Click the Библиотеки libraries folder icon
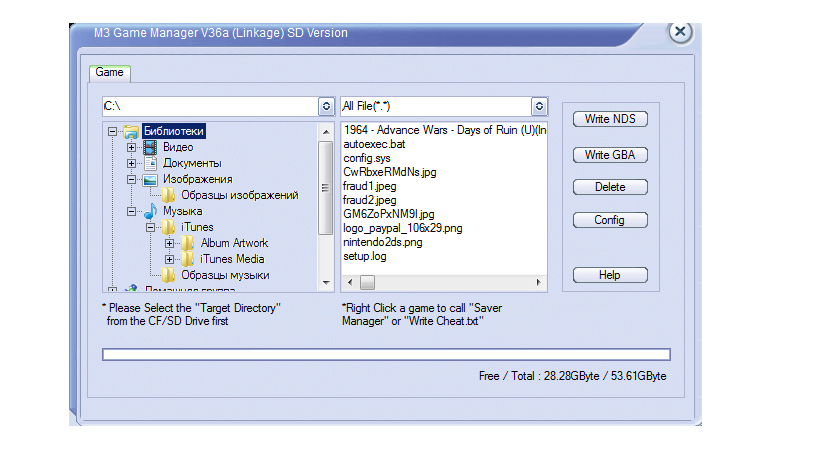The image size is (816, 460). point(131,131)
